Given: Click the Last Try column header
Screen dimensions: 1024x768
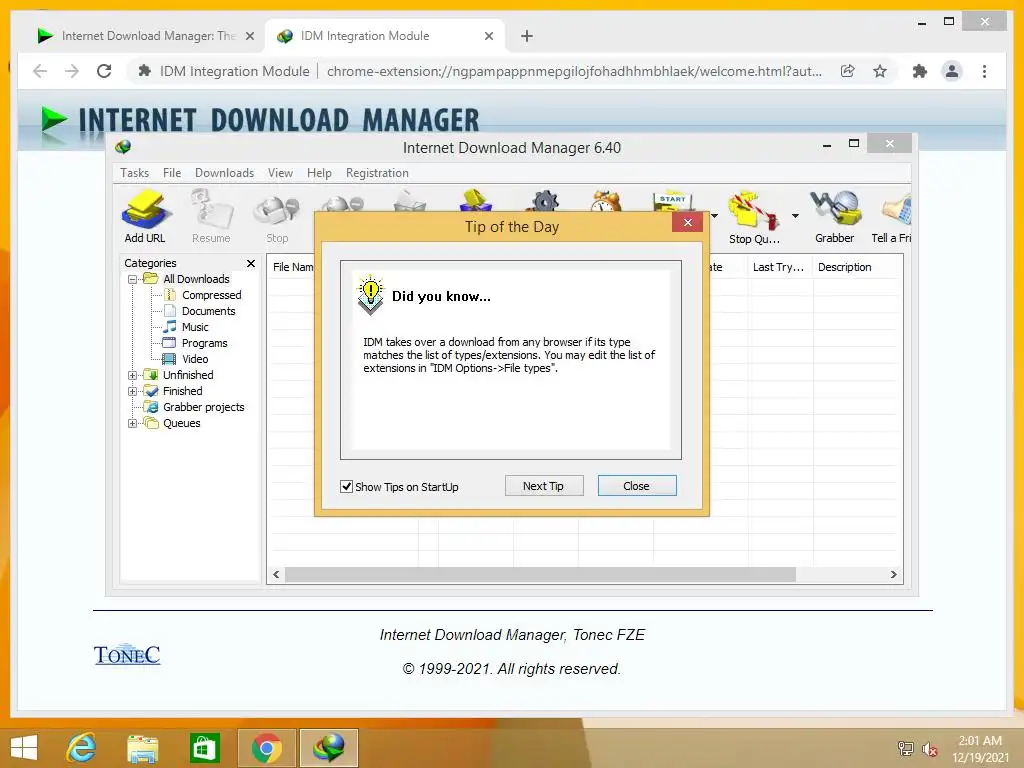Looking at the screenshot, I should tap(779, 267).
